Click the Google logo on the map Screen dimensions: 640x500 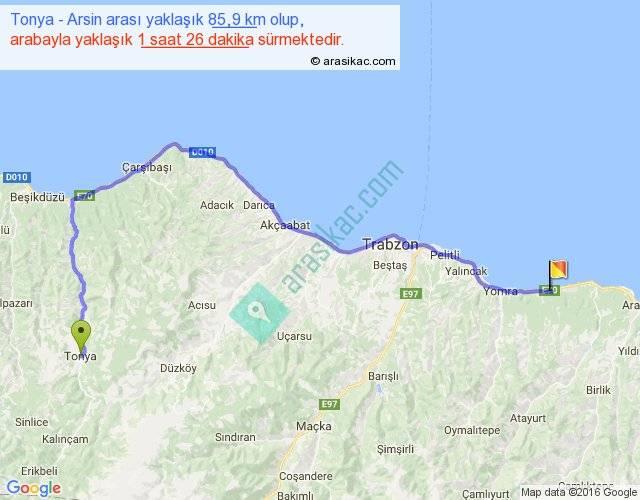[32, 488]
